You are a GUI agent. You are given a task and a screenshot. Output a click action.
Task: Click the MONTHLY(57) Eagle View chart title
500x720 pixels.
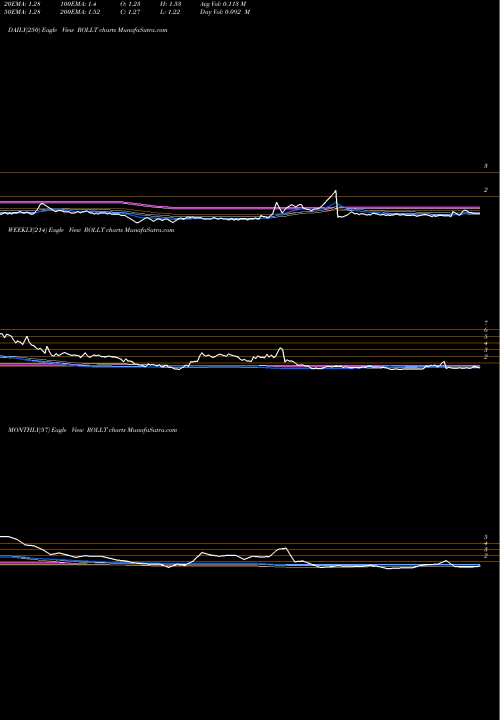point(92,430)
